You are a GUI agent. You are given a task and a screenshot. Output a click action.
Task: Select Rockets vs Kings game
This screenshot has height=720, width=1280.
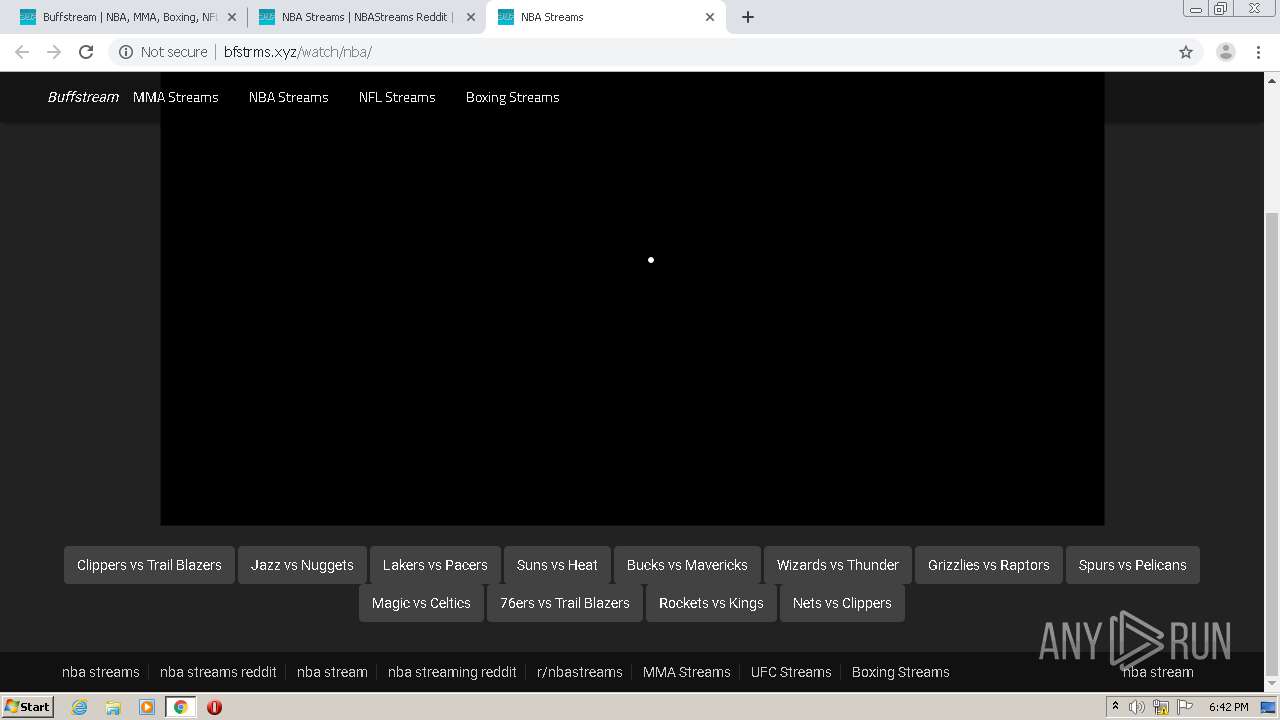(711, 603)
